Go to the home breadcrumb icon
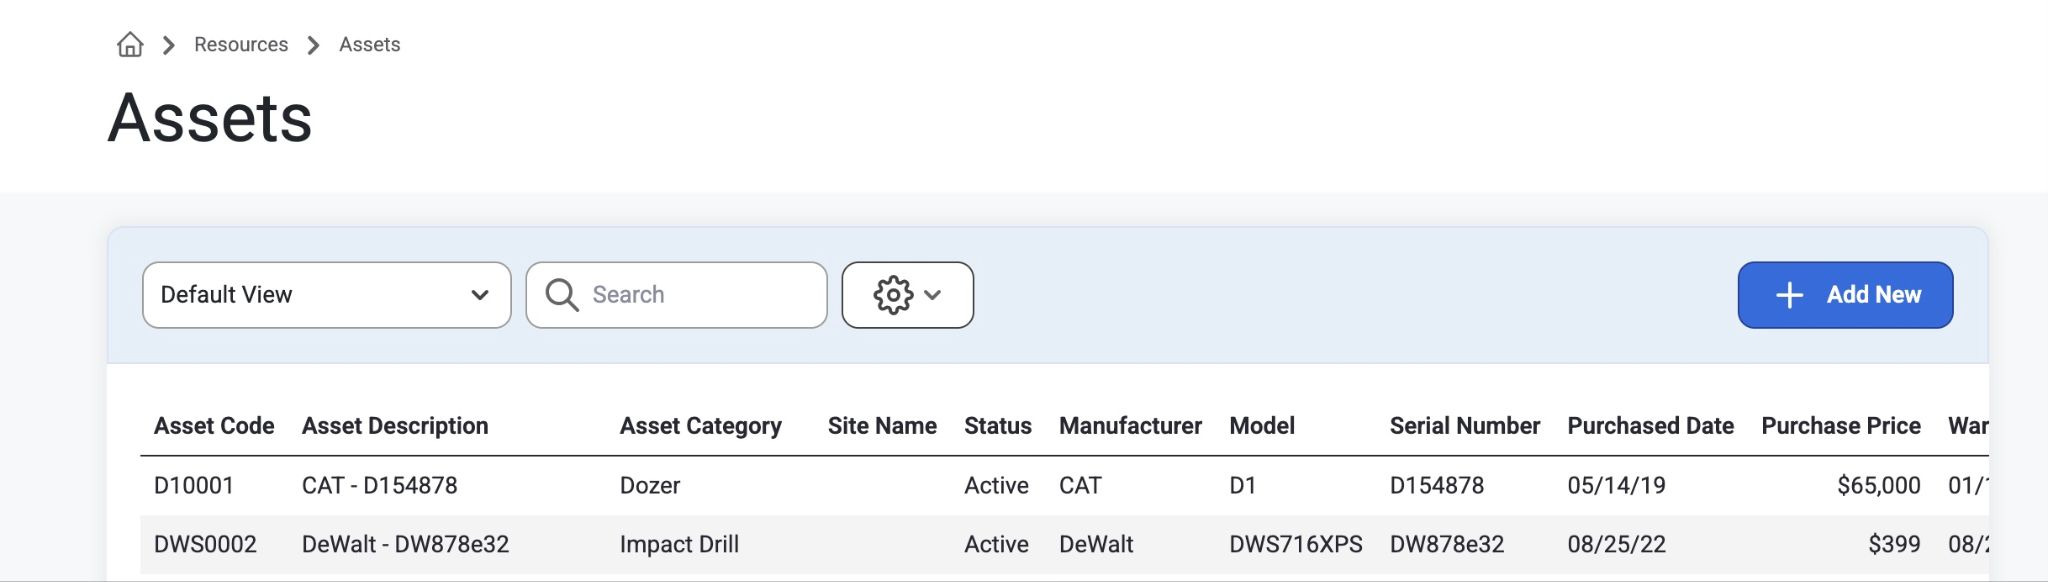 pos(130,45)
